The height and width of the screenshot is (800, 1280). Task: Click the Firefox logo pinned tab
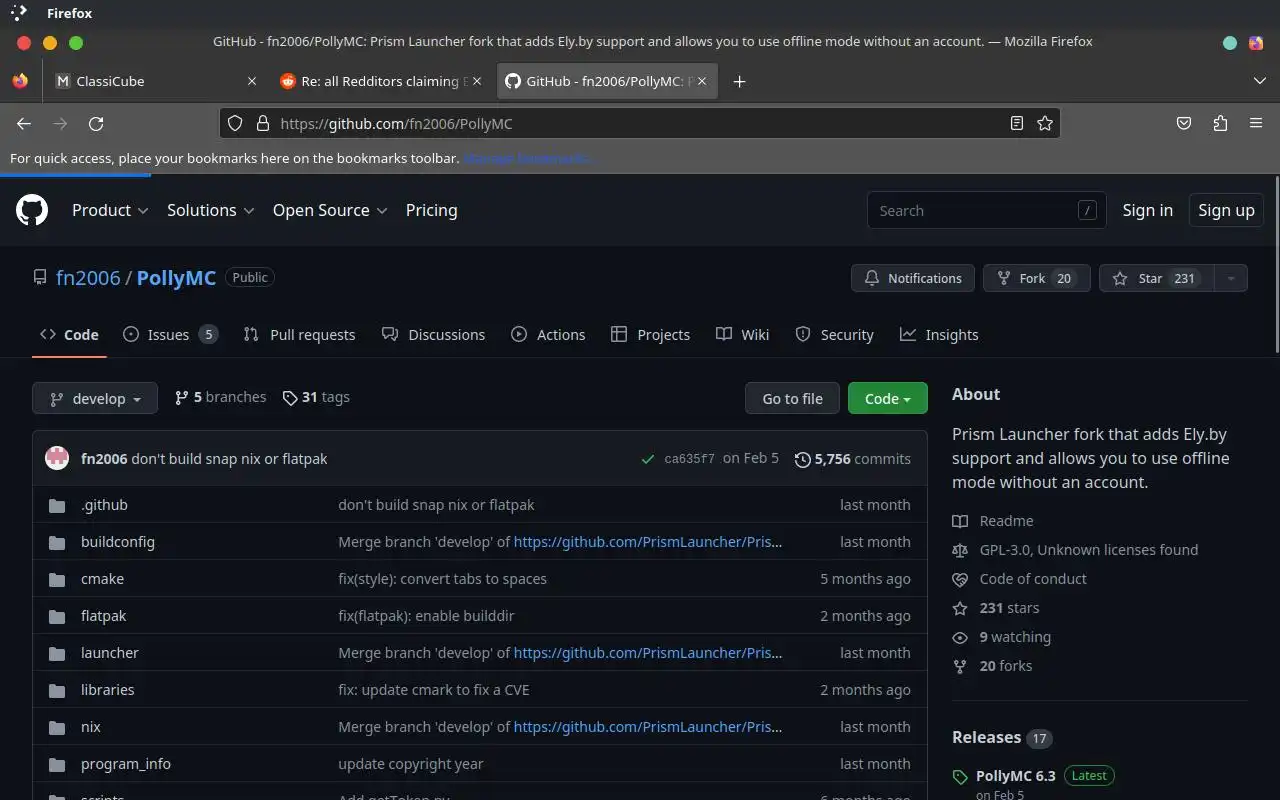coord(20,81)
